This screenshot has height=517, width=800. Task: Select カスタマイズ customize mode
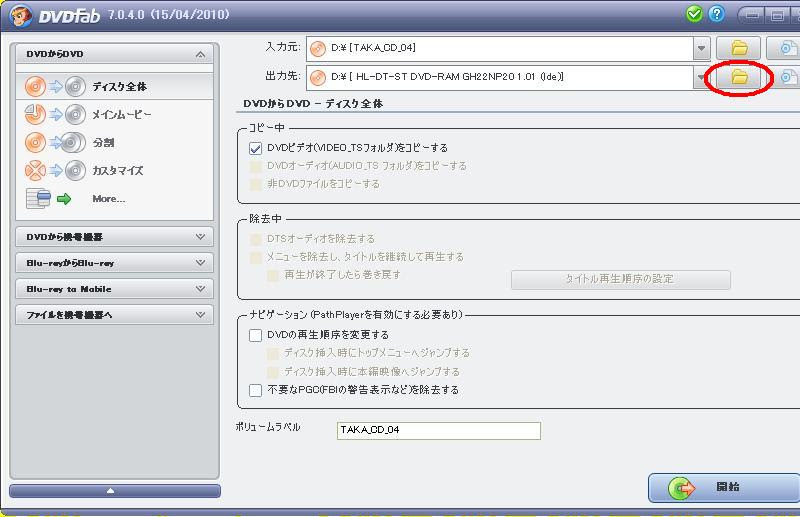[x=114, y=170]
